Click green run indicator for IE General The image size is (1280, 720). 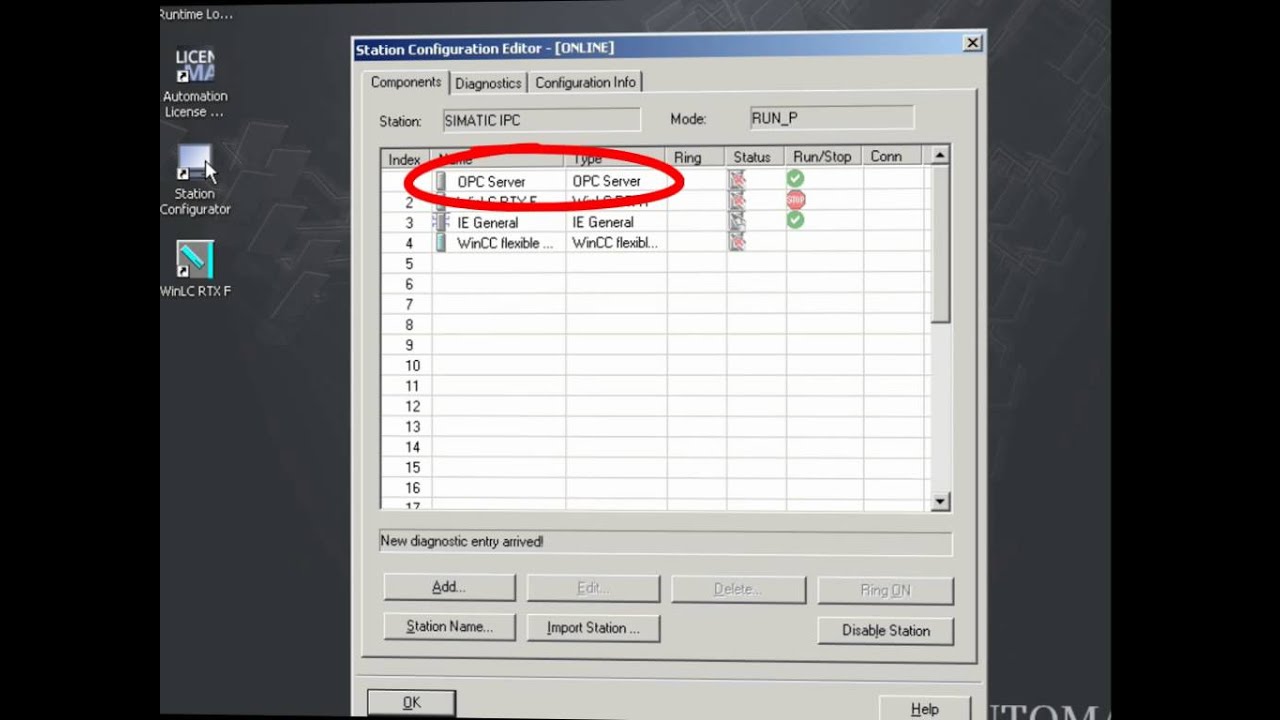click(x=795, y=219)
